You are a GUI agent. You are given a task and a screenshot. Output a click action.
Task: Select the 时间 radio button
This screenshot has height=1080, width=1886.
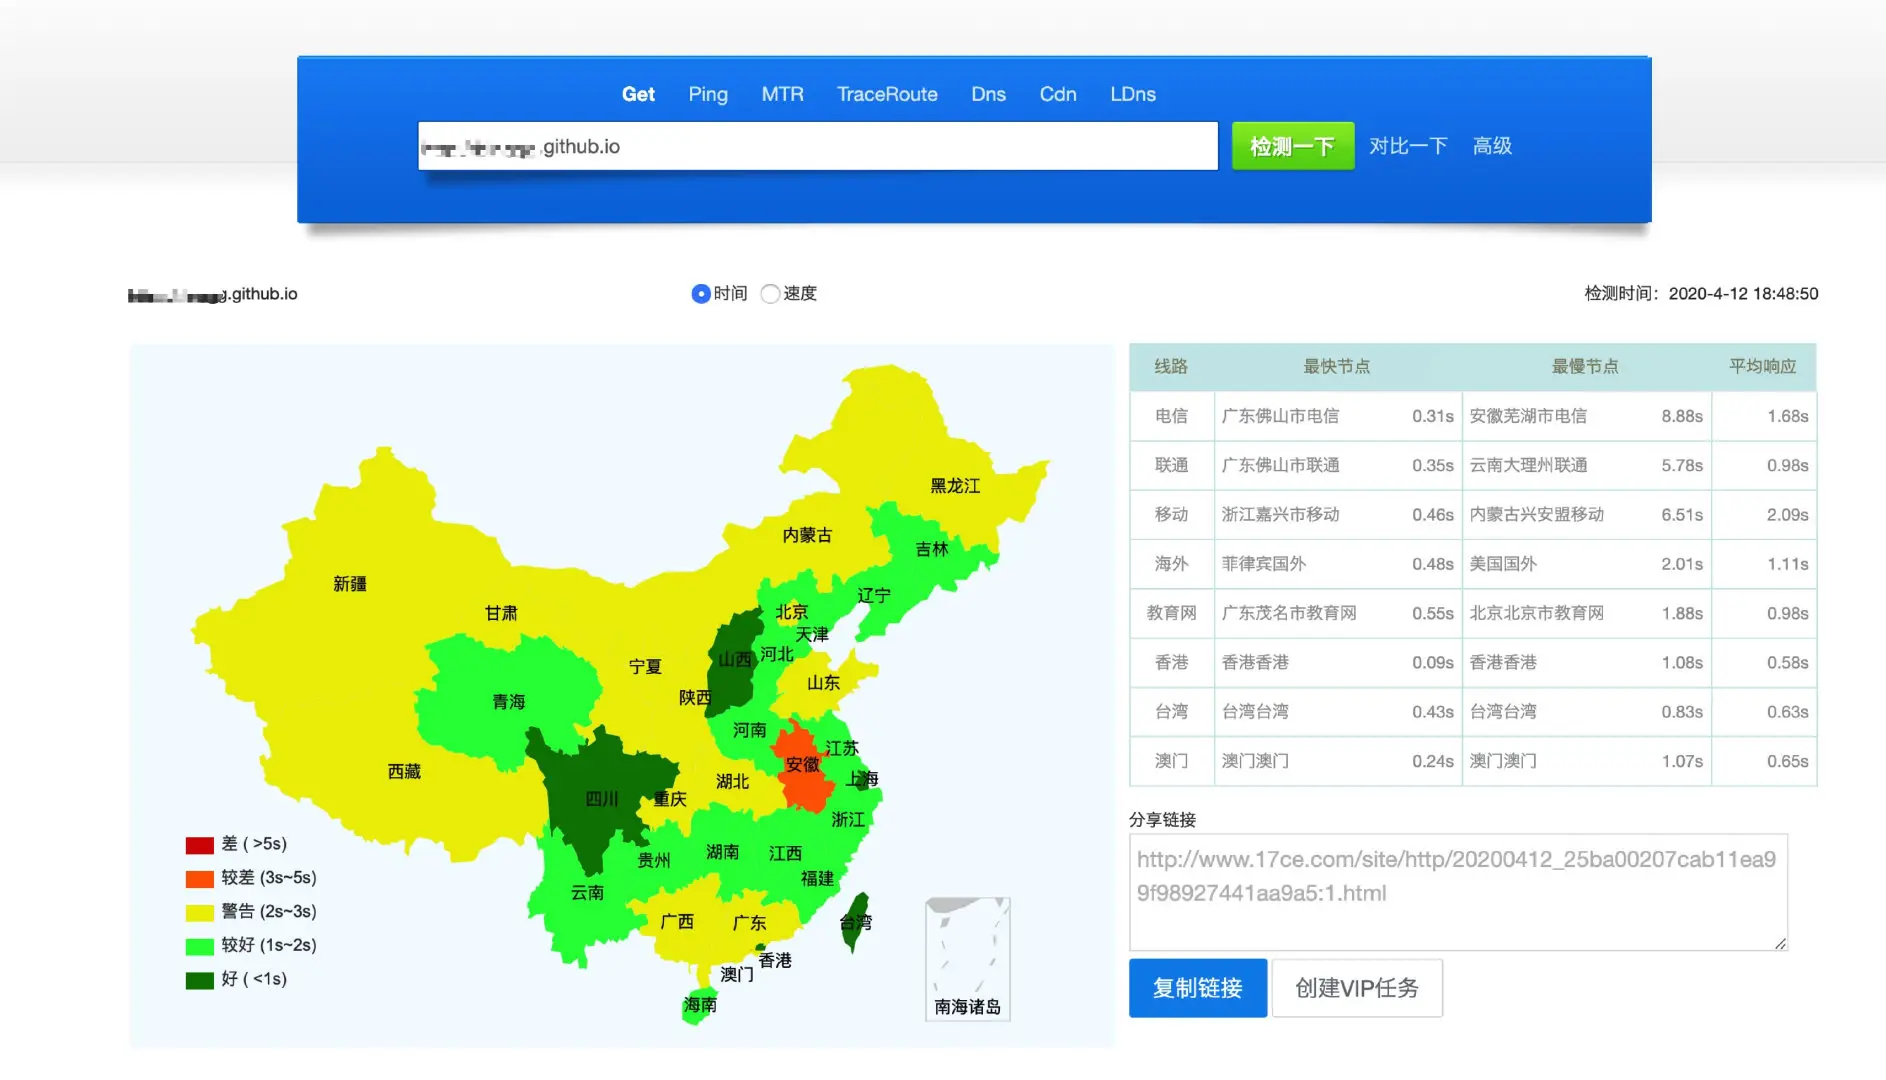click(703, 293)
